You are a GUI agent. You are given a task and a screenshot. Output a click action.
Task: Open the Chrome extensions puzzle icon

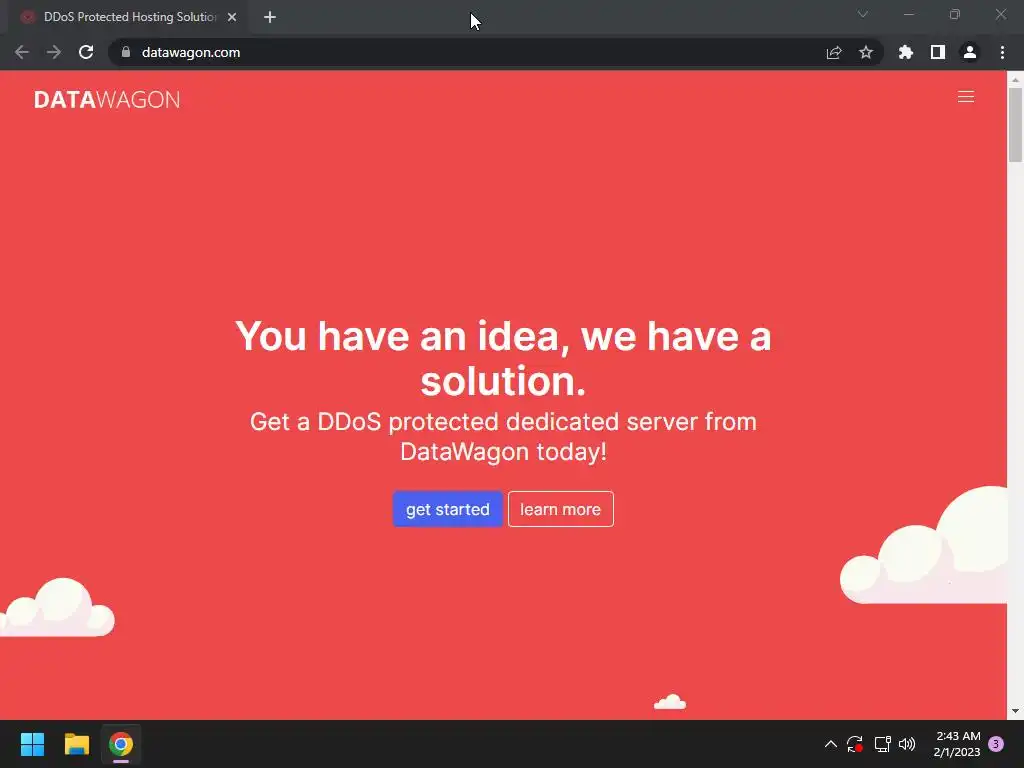[x=906, y=52]
